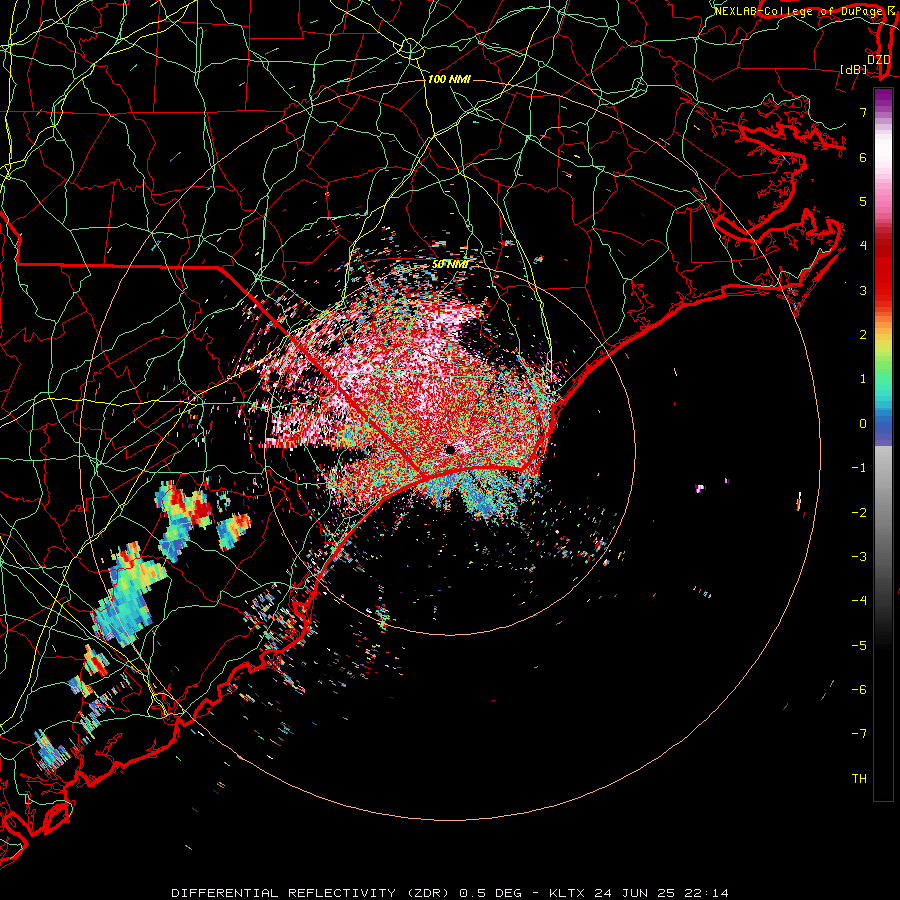Click the "7" value on the dB scale

click(x=863, y=112)
